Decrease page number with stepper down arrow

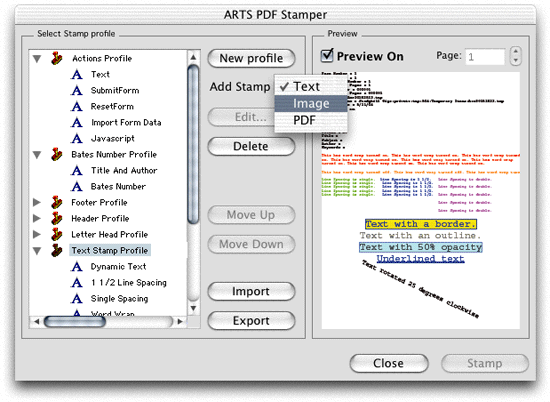515,60
